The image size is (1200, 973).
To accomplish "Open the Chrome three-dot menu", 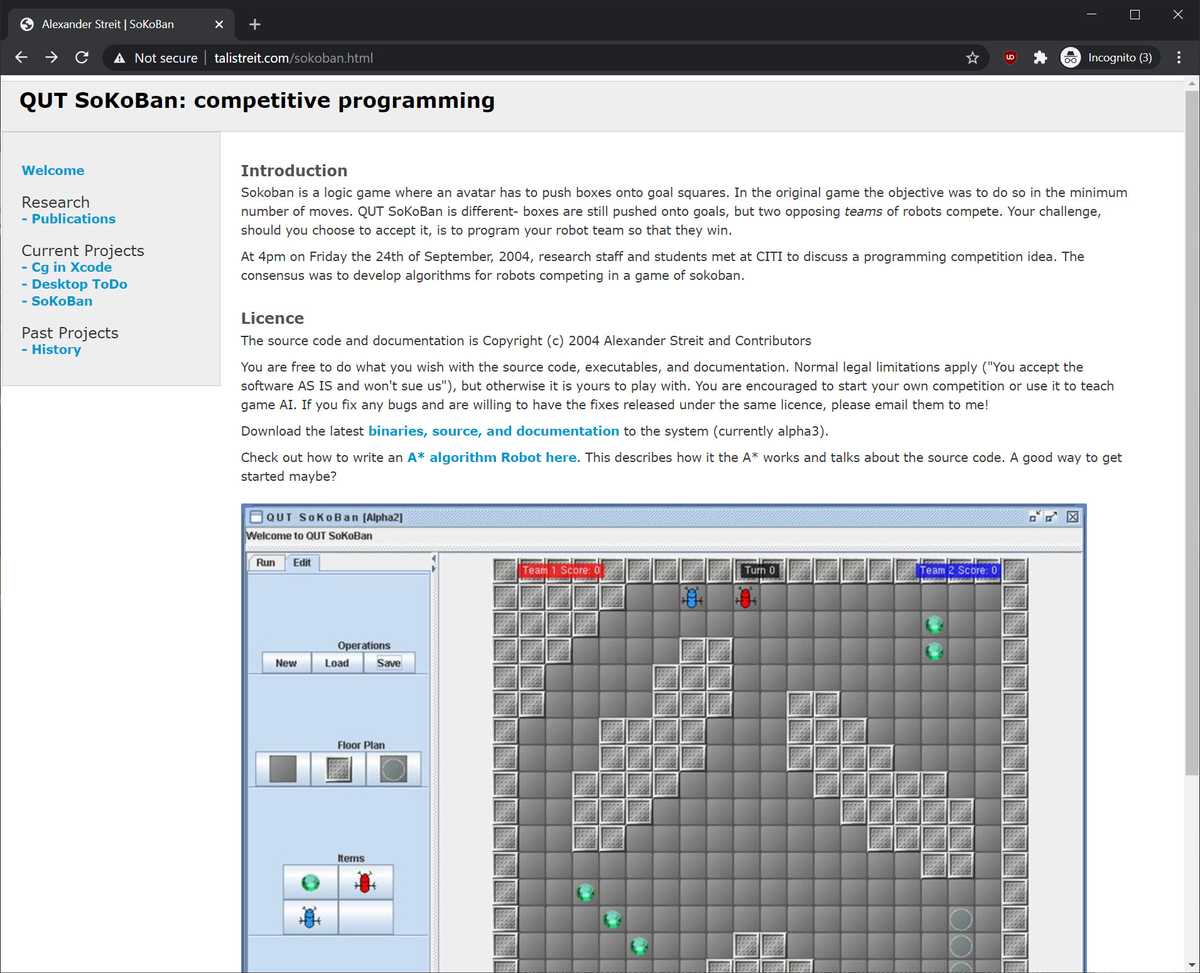I will (1179, 58).
